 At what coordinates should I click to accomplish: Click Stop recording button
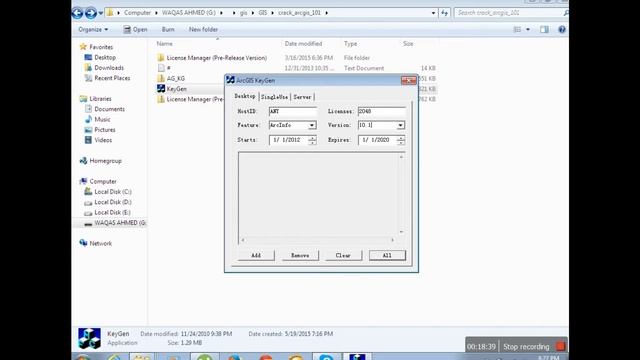point(534,347)
